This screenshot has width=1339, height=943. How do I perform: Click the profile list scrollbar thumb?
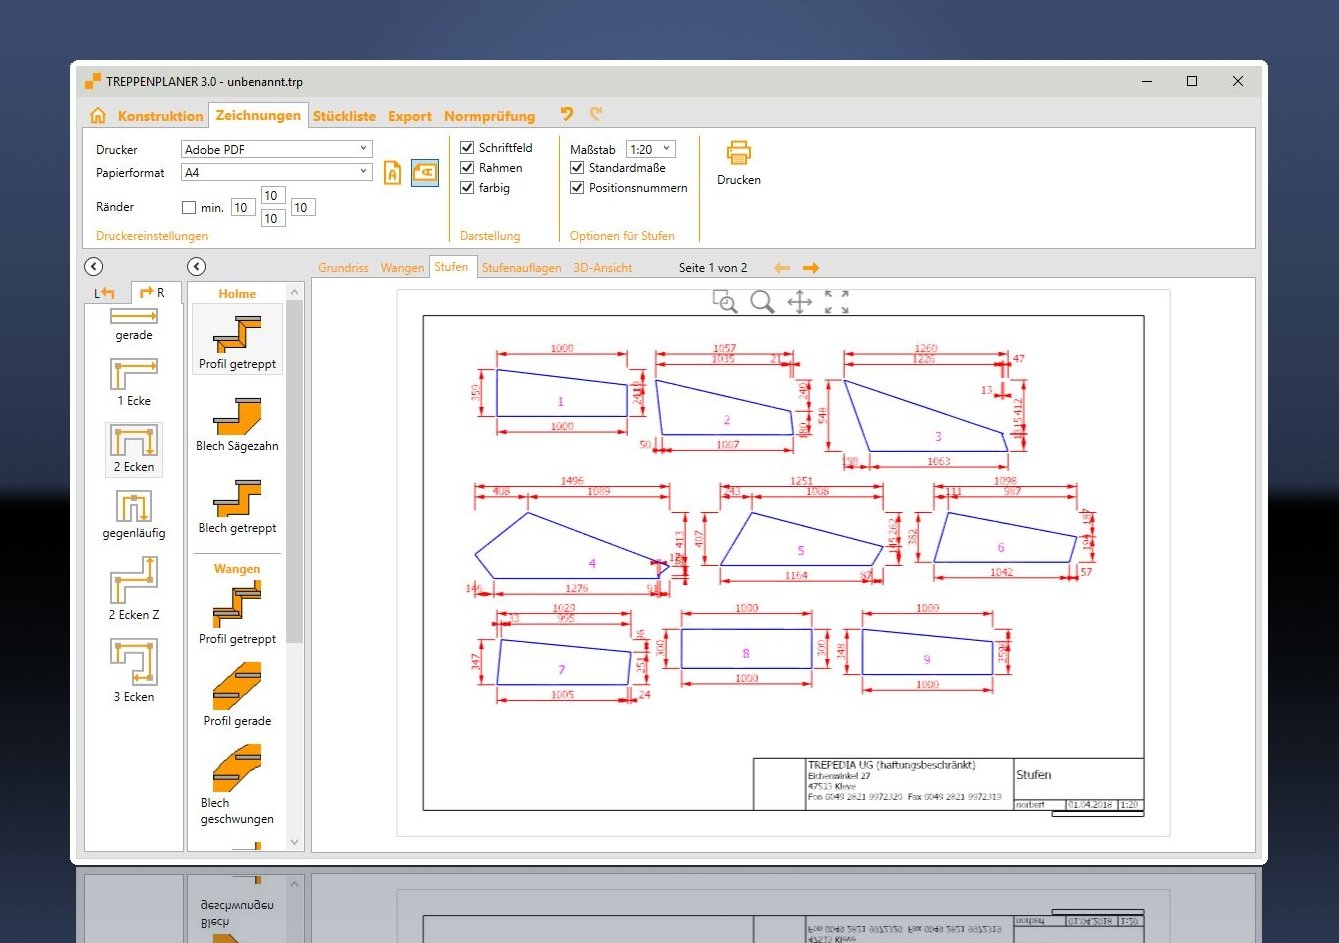coord(294,472)
